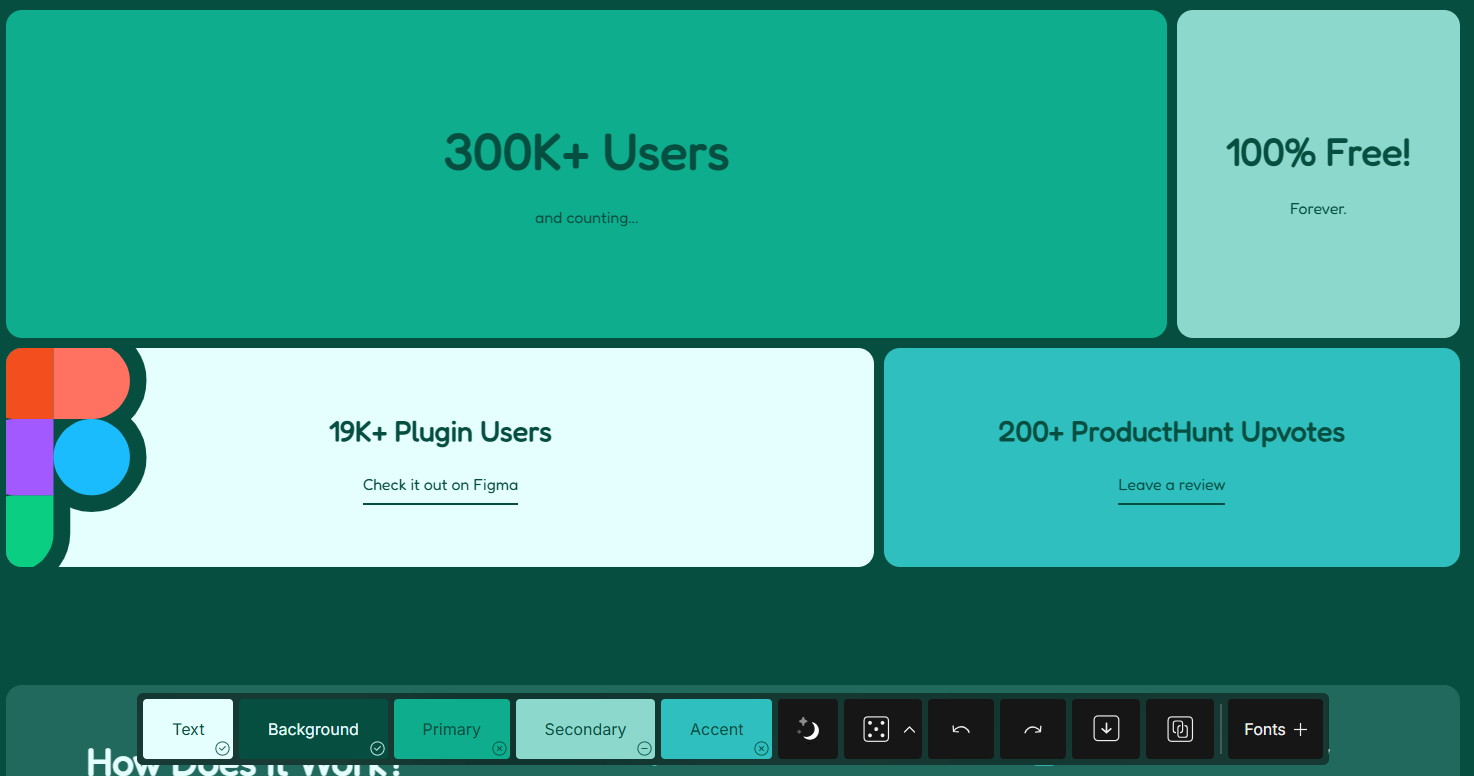The height and width of the screenshot is (776, 1474).
Task: Follow the Leave a review link
Action: 1171,485
